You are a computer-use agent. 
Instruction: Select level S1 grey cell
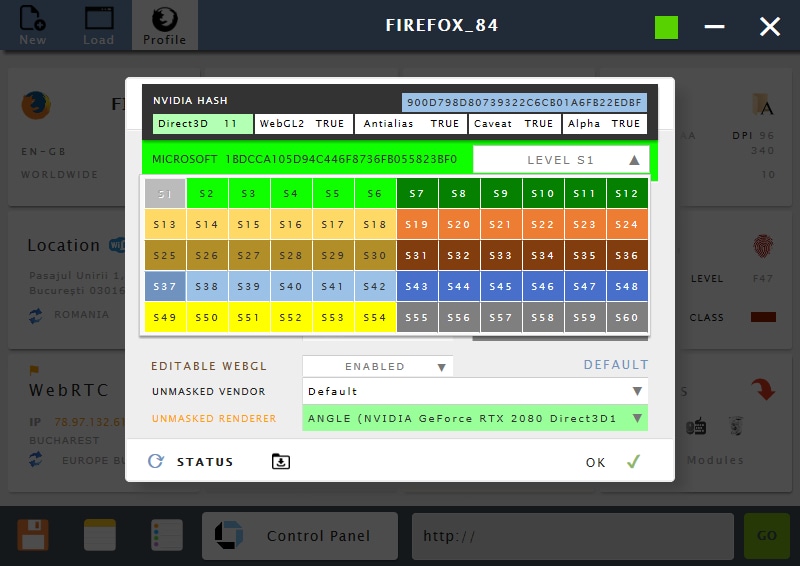click(165, 193)
